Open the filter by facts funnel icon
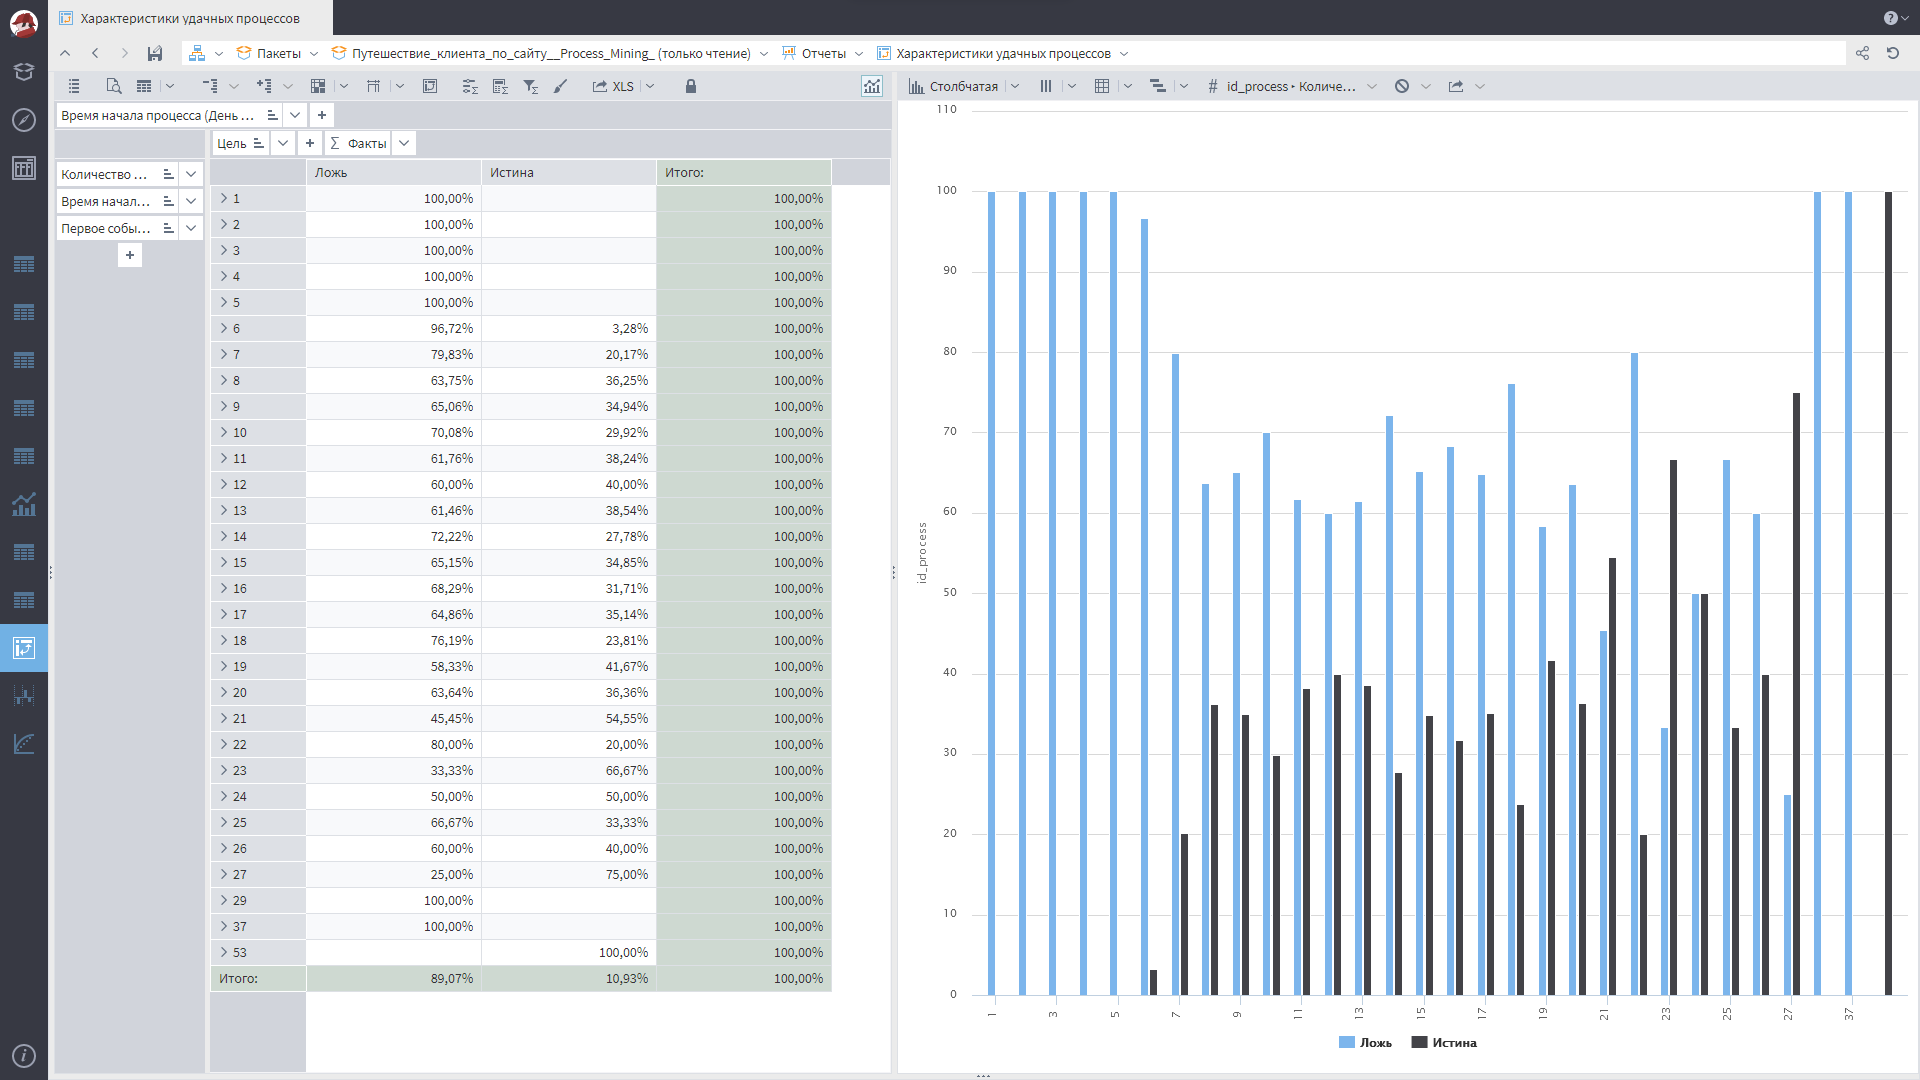1920x1080 pixels. (531, 86)
